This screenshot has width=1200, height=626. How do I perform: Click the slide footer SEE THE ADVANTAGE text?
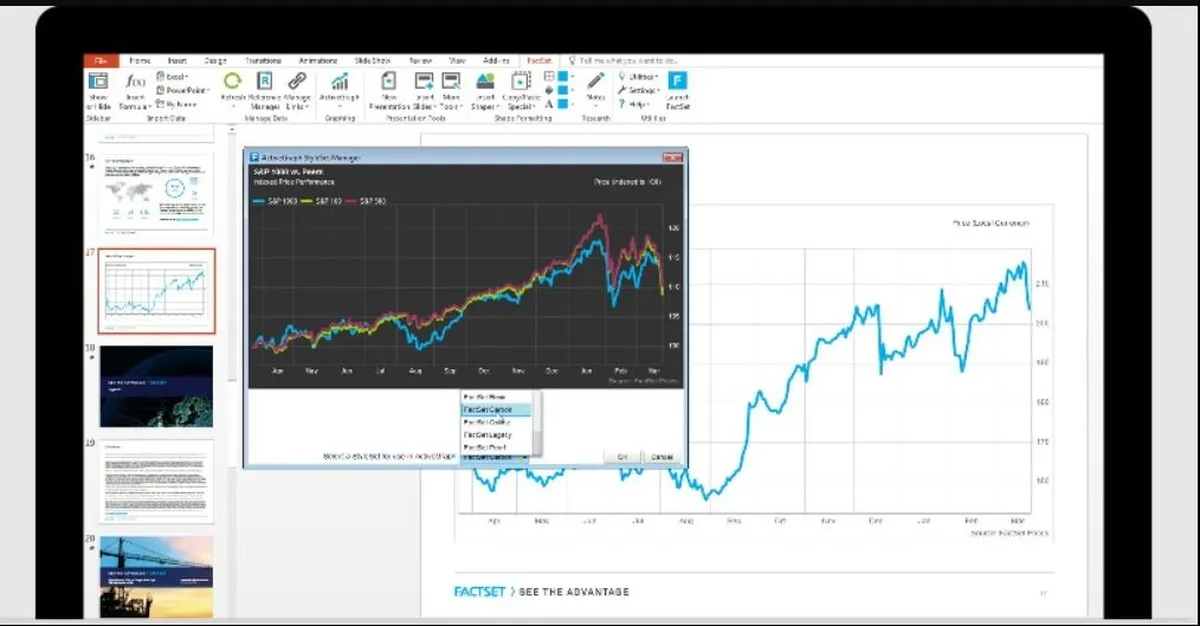tap(574, 592)
